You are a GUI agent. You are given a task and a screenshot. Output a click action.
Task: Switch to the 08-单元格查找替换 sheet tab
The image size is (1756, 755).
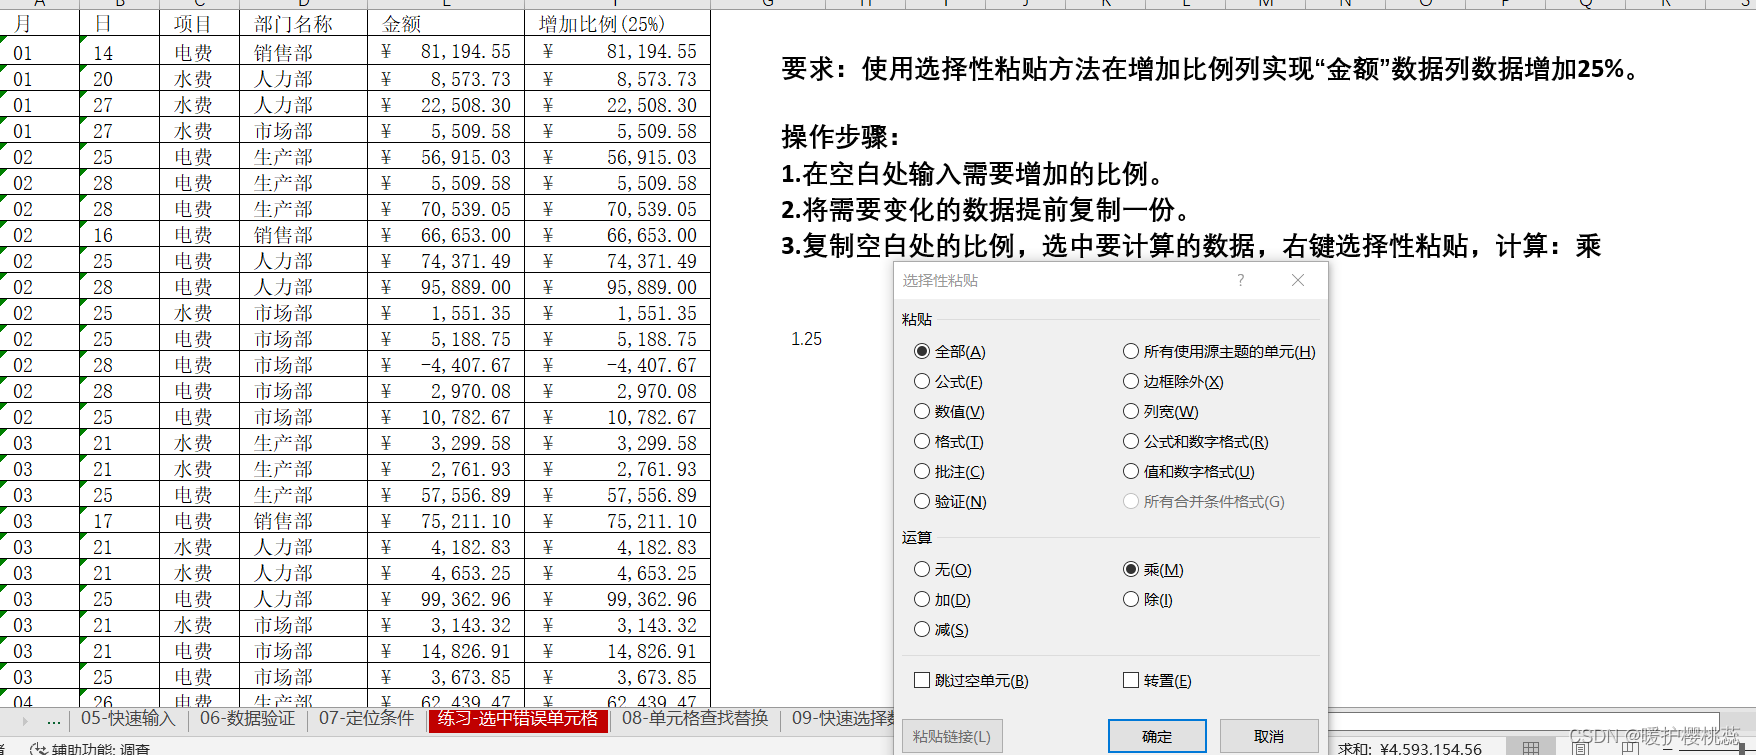(695, 718)
